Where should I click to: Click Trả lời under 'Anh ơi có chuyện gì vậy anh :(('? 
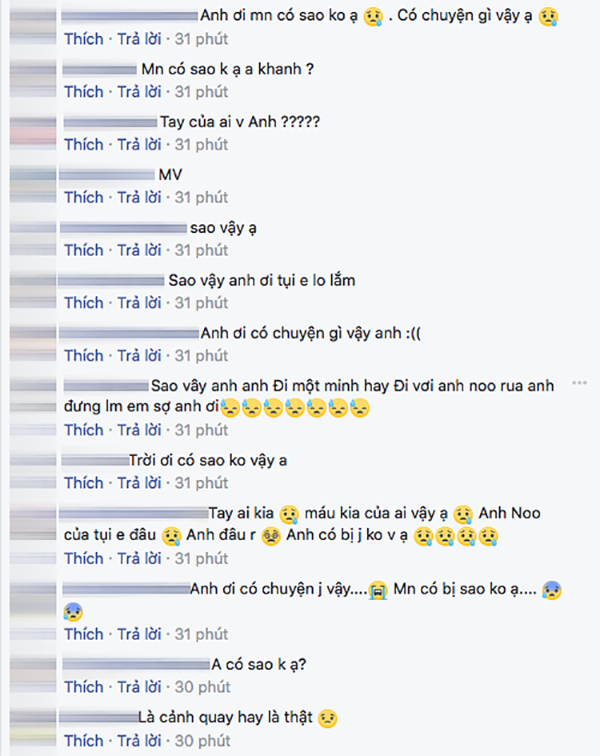139,355
